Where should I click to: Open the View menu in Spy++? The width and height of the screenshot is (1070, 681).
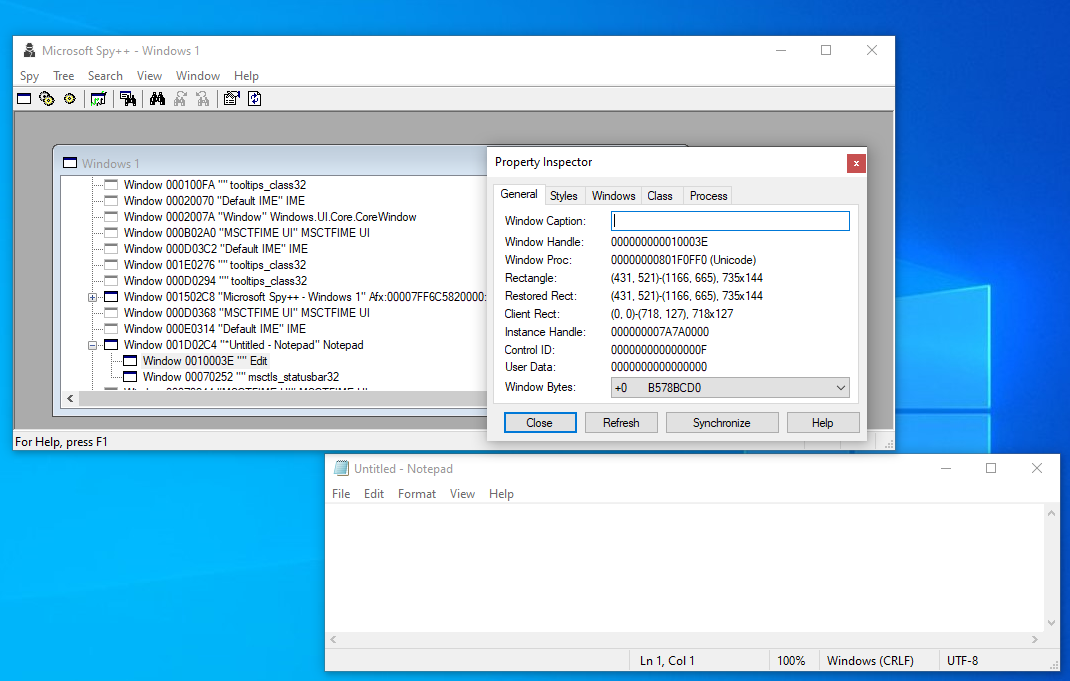tap(149, 76)
